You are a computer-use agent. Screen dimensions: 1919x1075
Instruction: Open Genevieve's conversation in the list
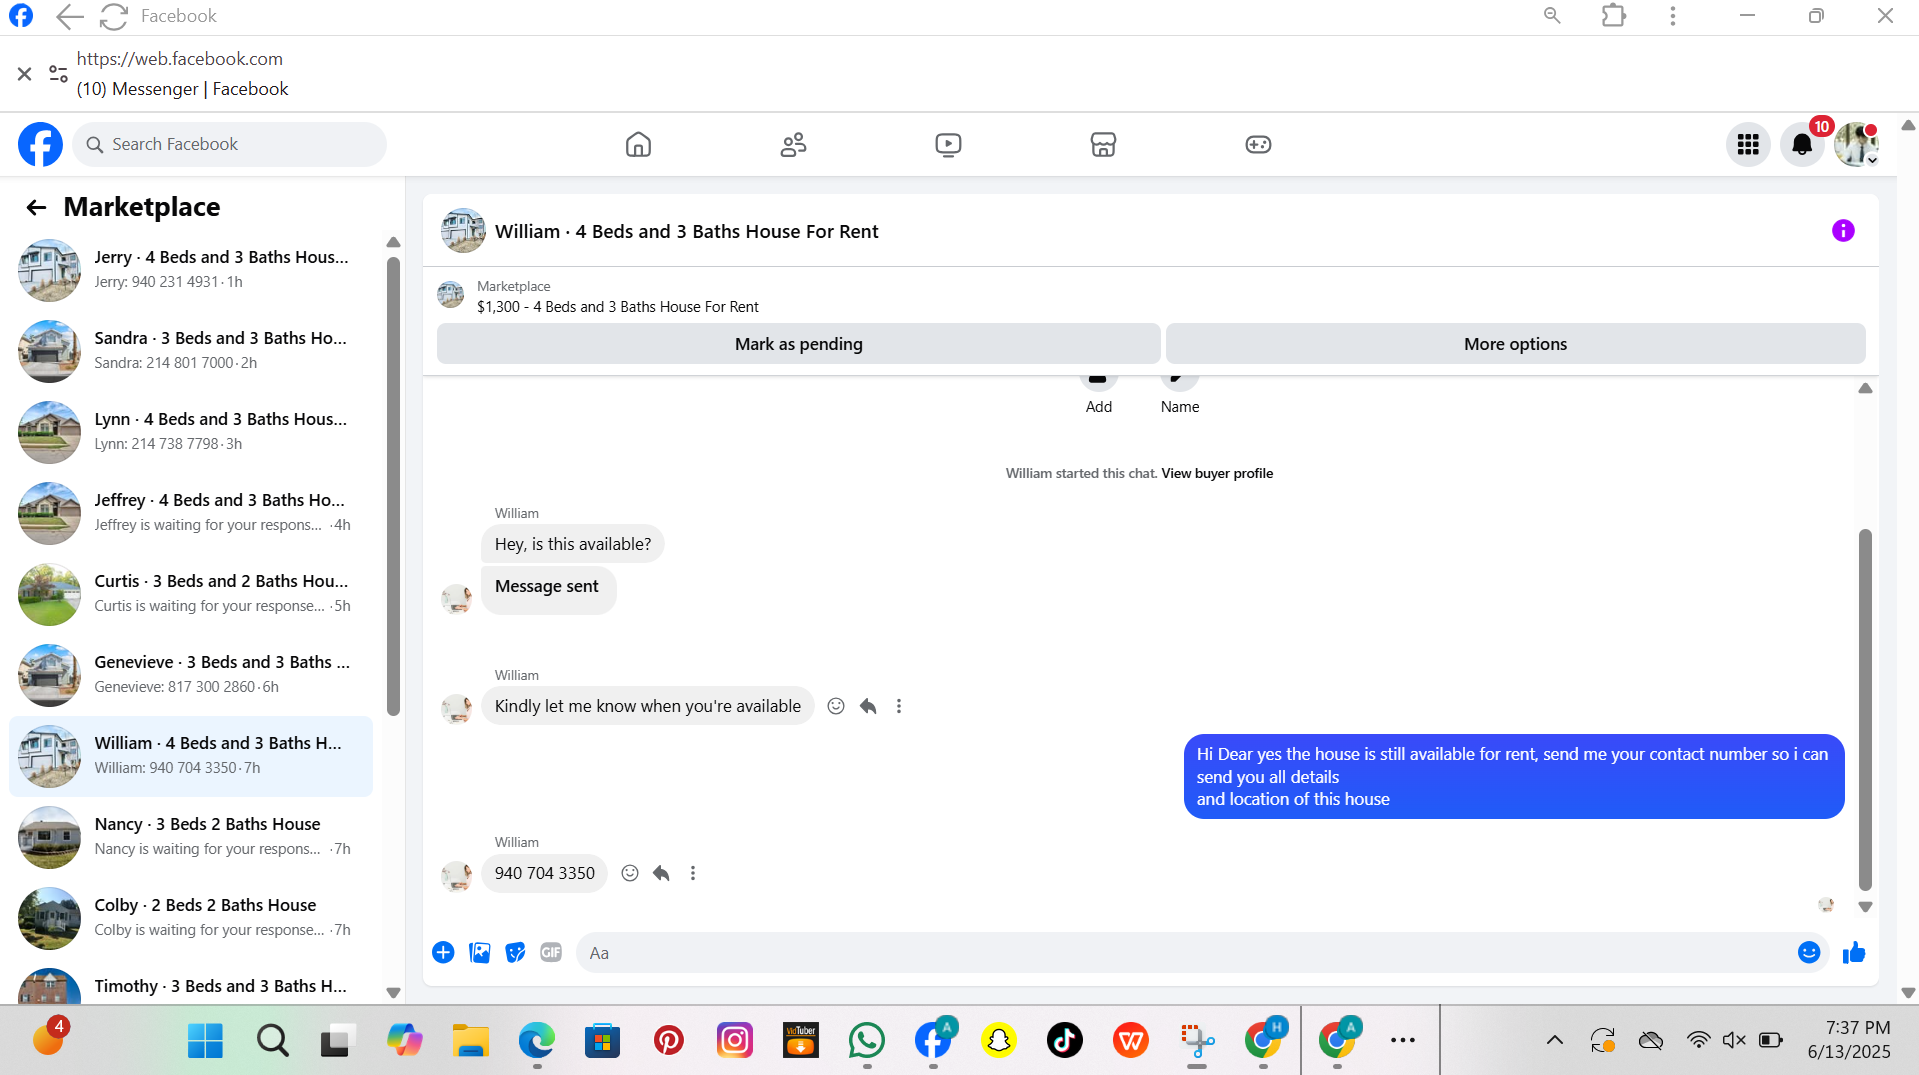coord(190,675)
